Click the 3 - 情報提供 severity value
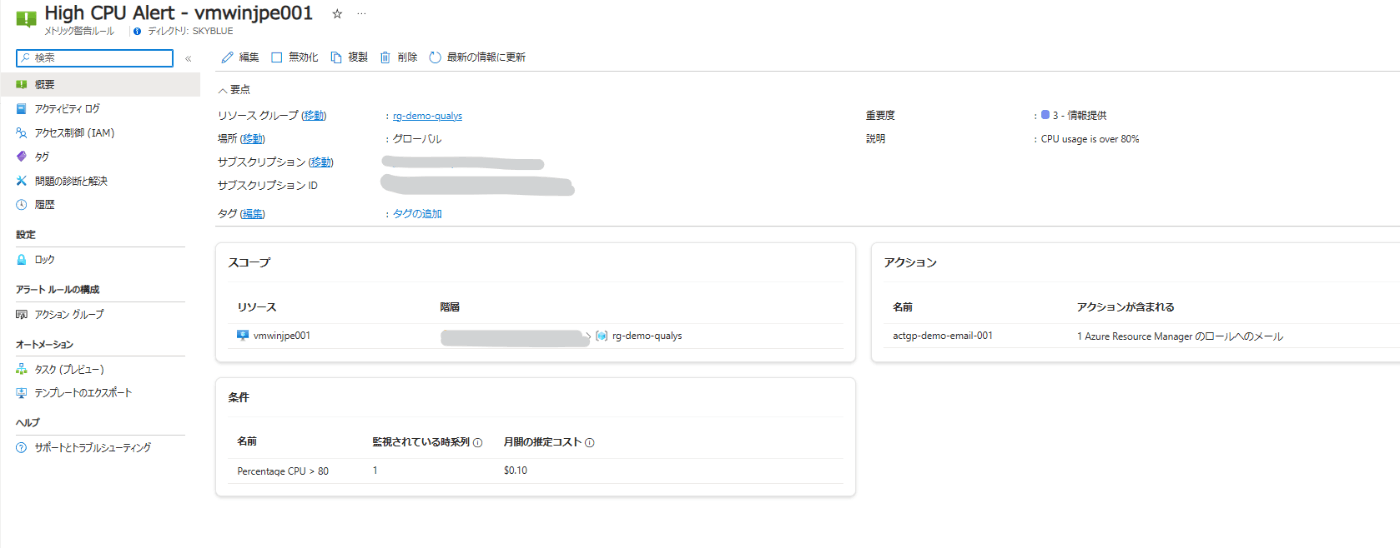Viewport: 1400px width, 548px height. 1079,115
